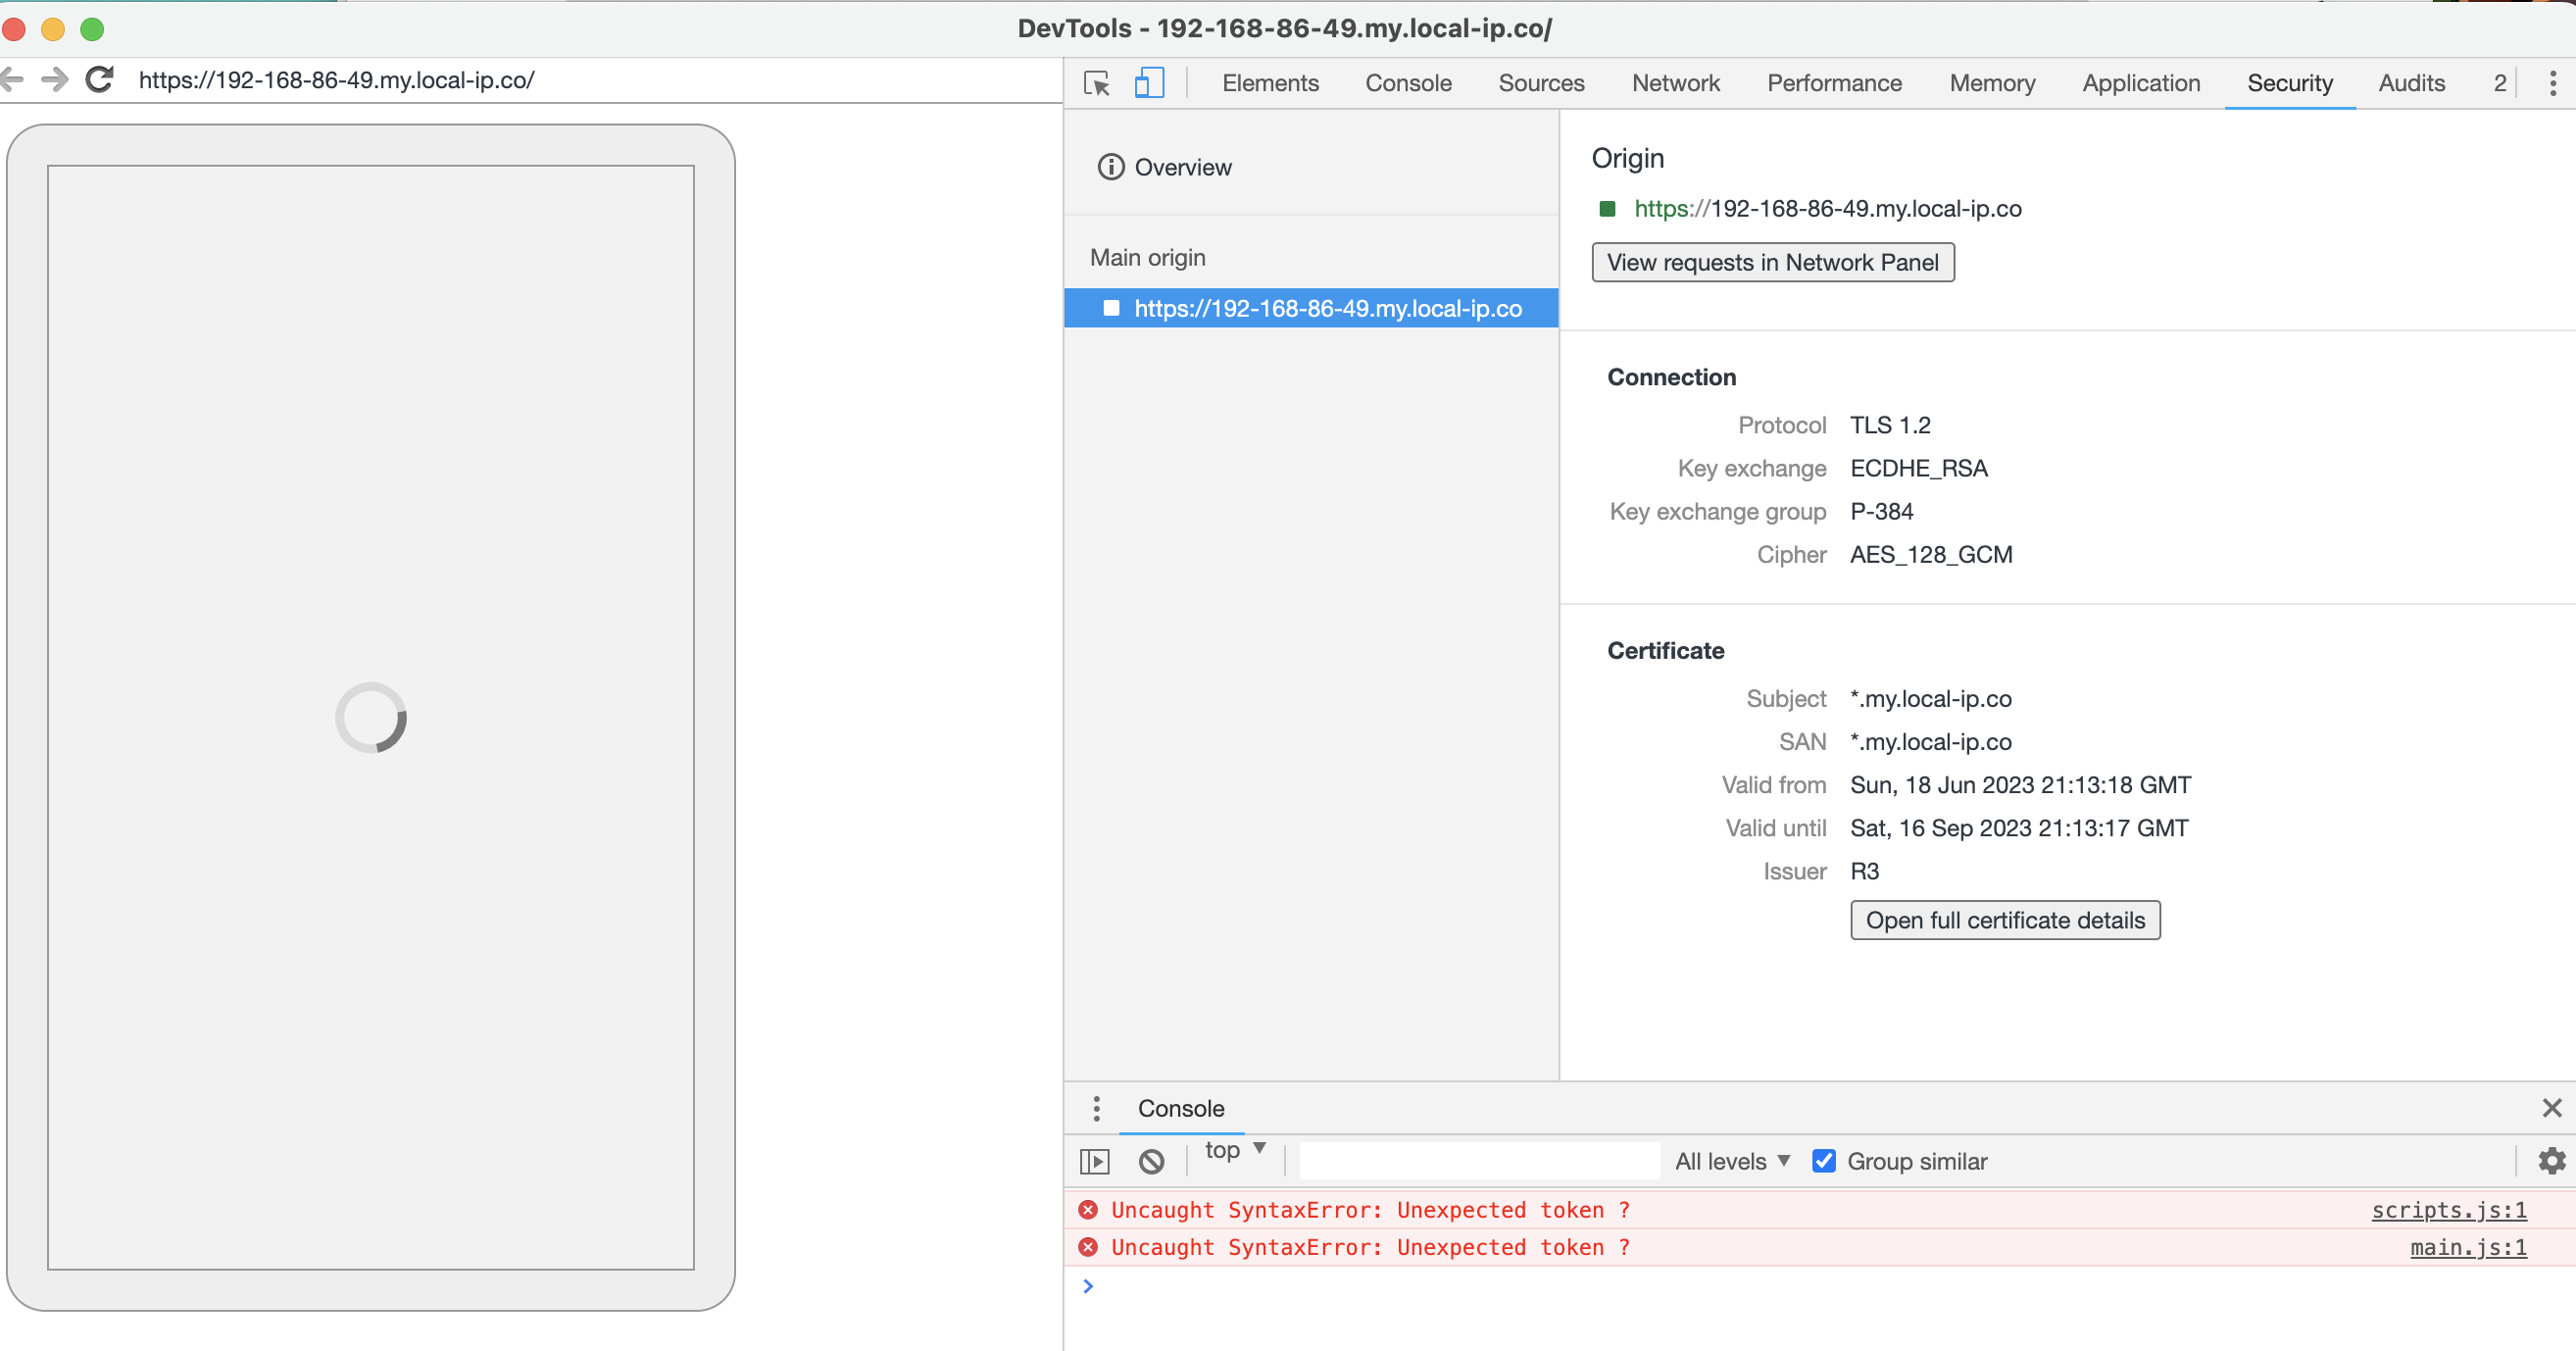Click the first console error icon
This screenshot has width=2576, height=1351.
pos(1088,1210)
